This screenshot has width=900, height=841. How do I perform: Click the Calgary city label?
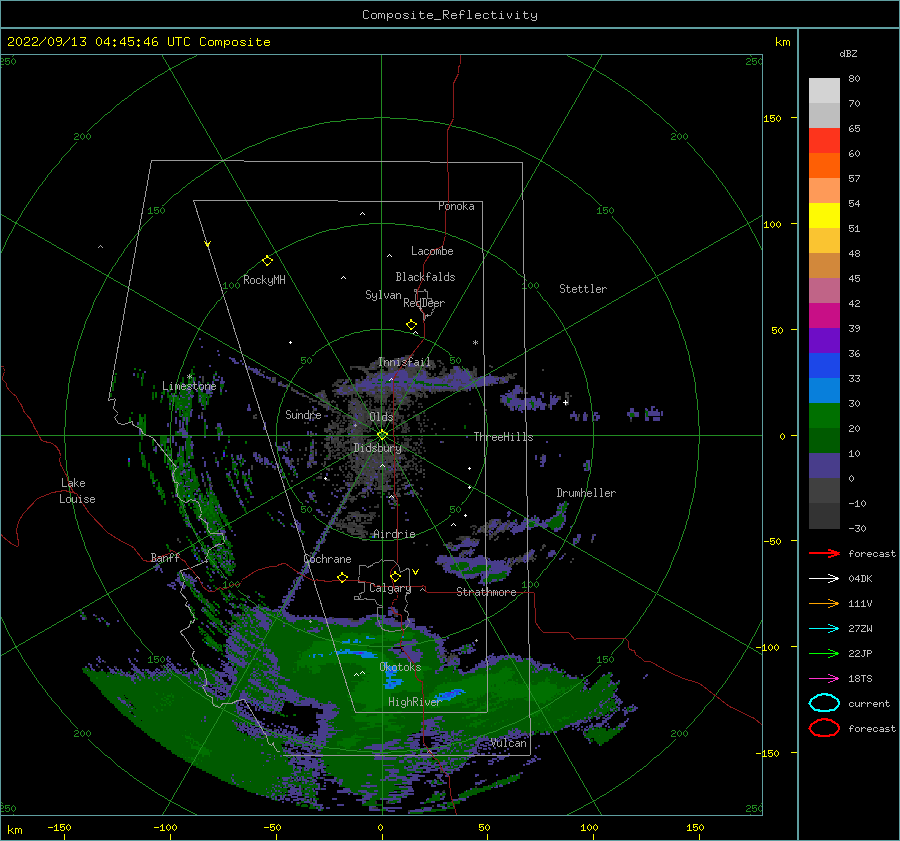pos(390,588)
